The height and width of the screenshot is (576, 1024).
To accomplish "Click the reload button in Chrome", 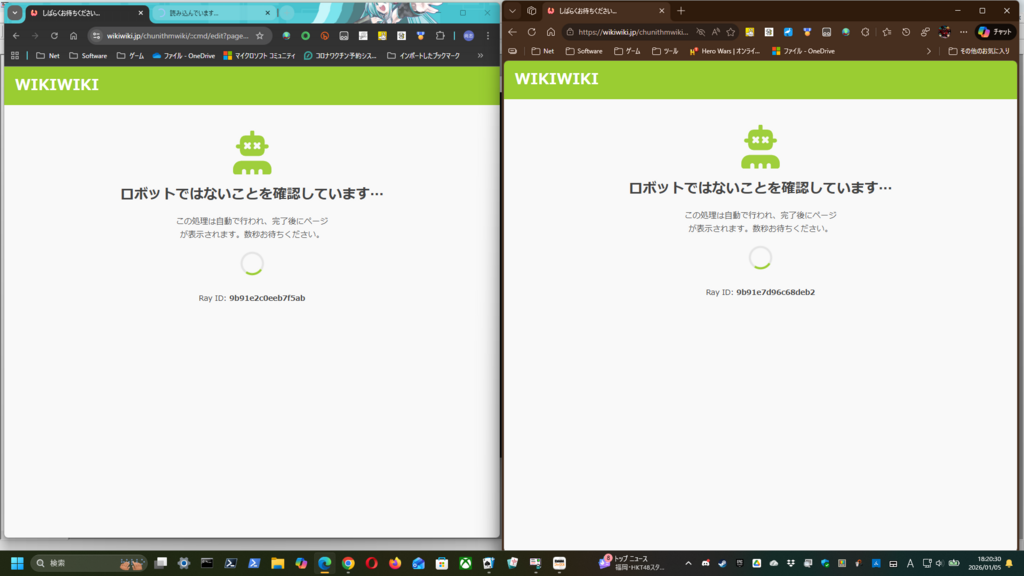I will click(x=54, y=36).
